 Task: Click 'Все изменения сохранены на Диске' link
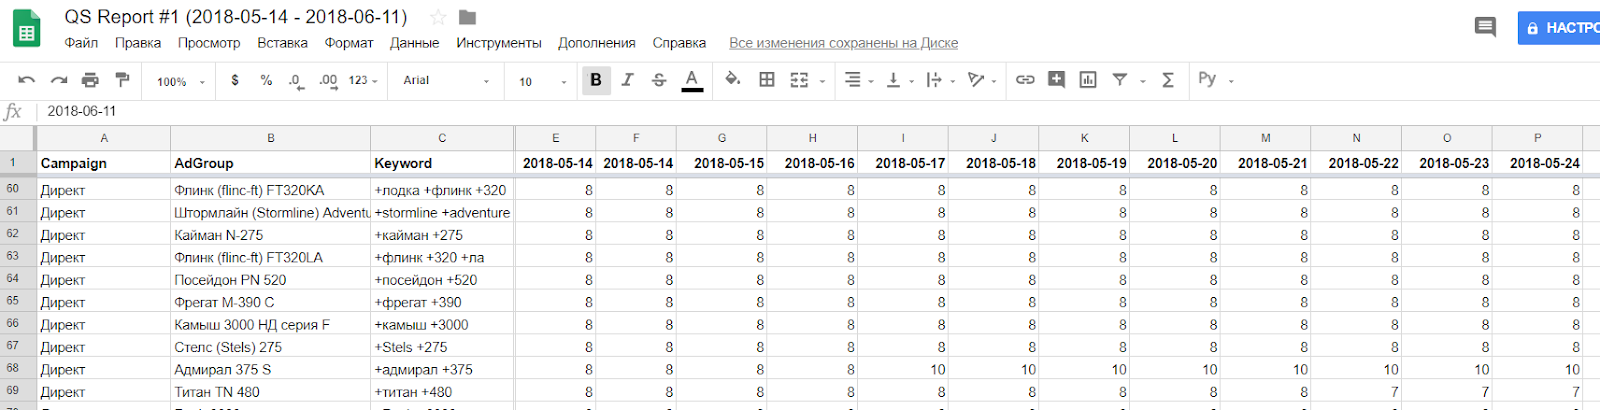tap(843, 43)
